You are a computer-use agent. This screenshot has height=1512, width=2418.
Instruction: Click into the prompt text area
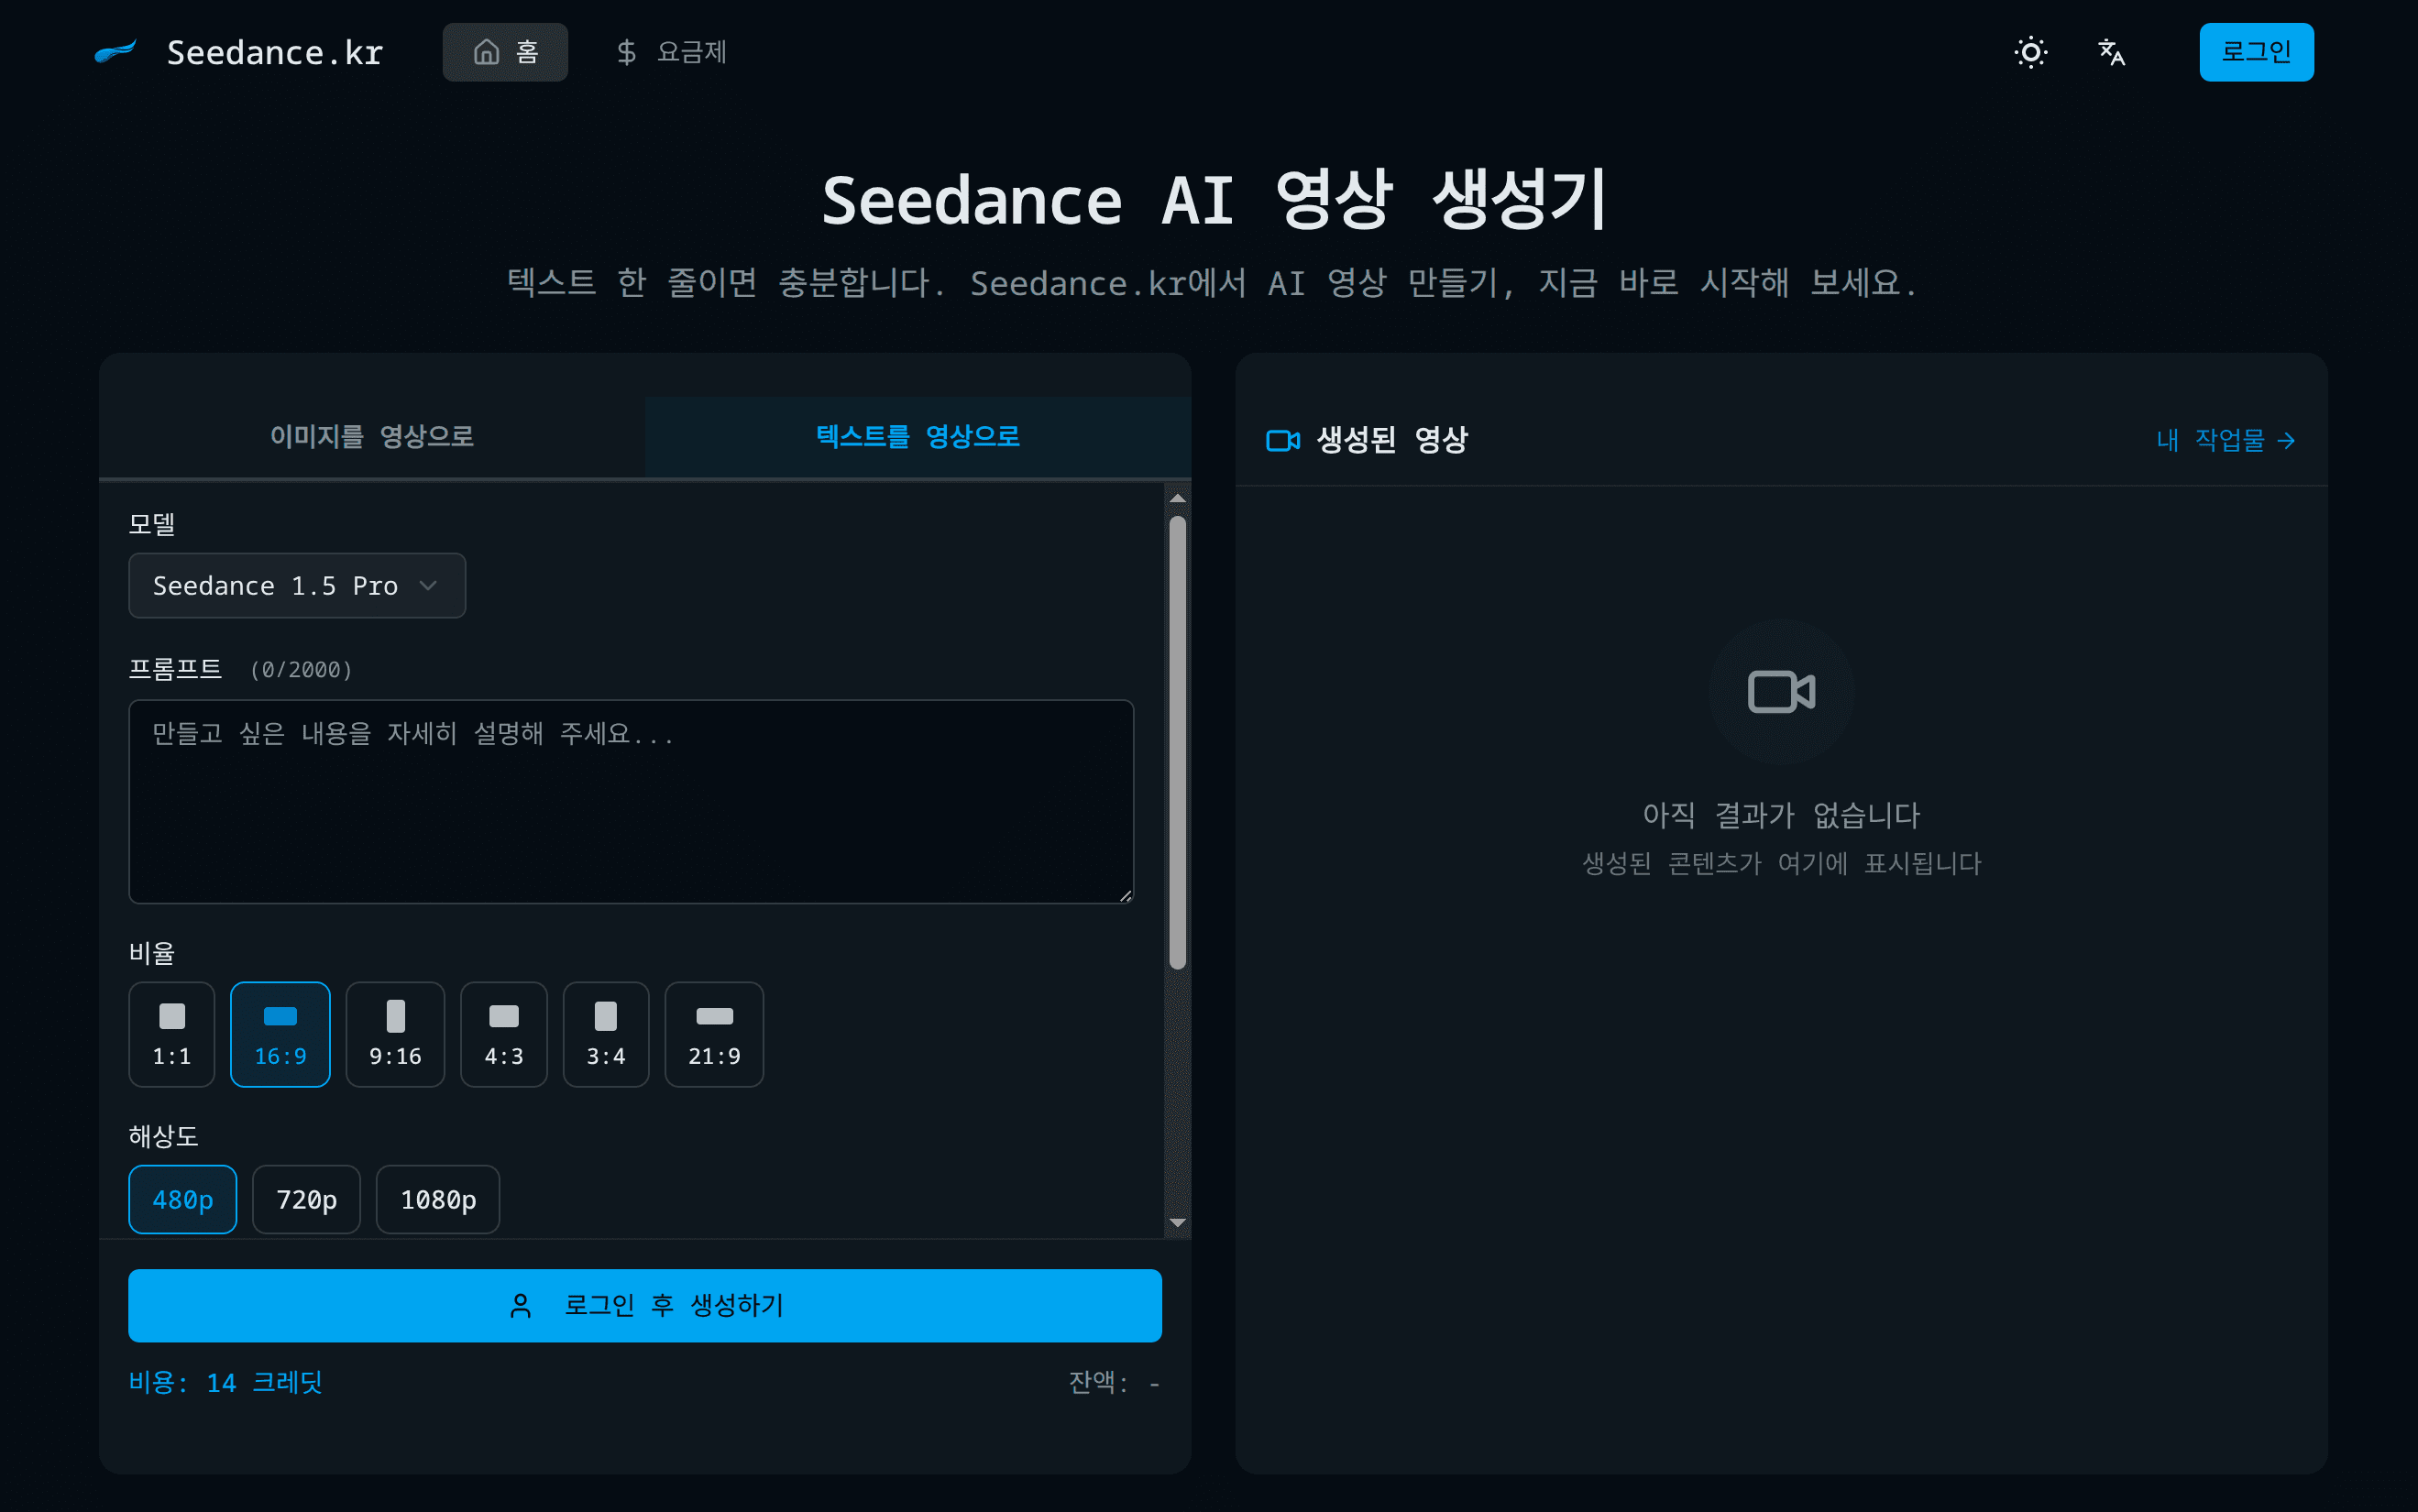(x=631, y=802)
